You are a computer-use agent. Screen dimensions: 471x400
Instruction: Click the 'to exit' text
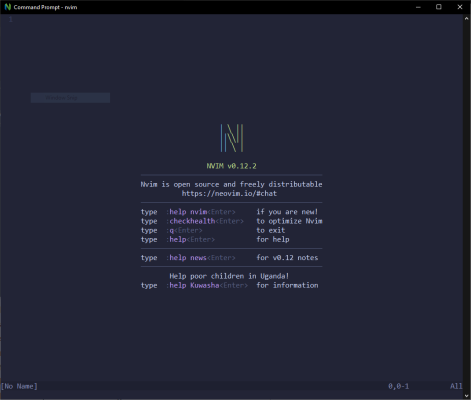click(x=271, y=230)
